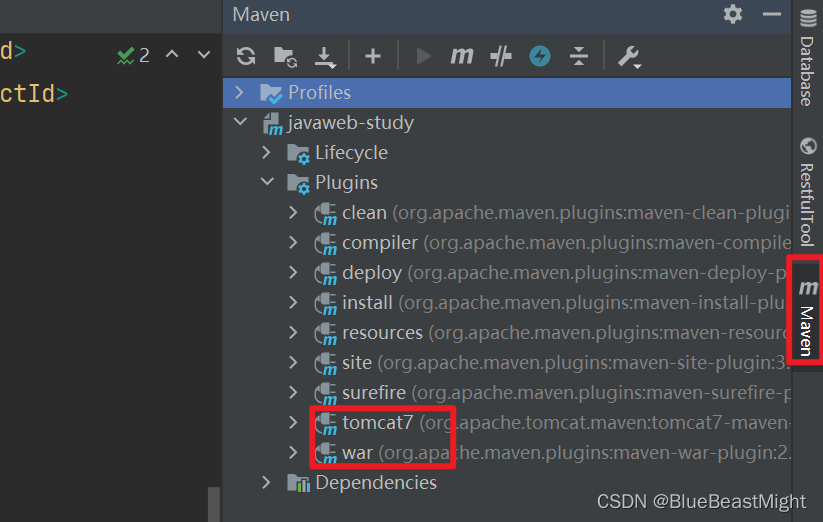This screenshot has height=522, width=823.
Task: Open the inspections widget showing 2
Action: click(x=134, y=55)
